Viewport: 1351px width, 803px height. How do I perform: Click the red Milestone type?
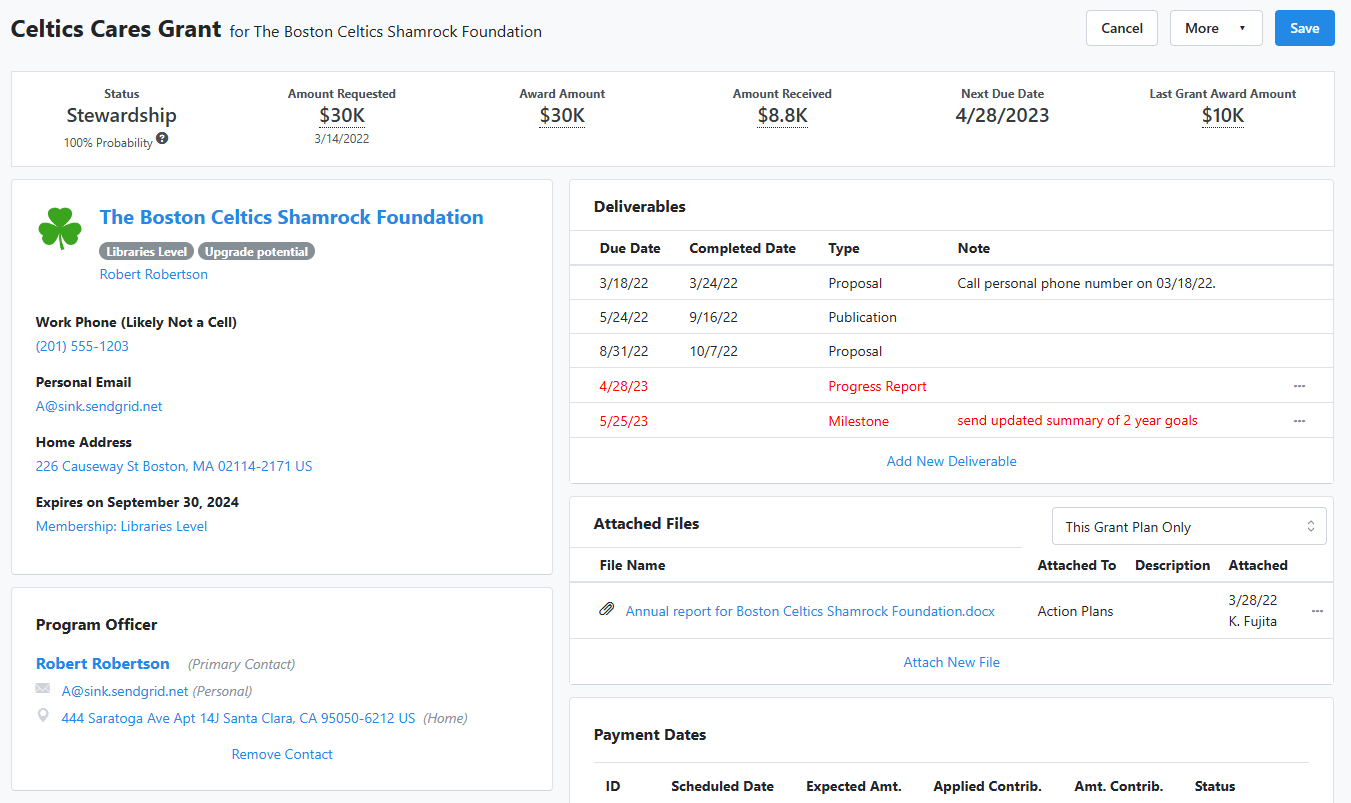(858, 421)
